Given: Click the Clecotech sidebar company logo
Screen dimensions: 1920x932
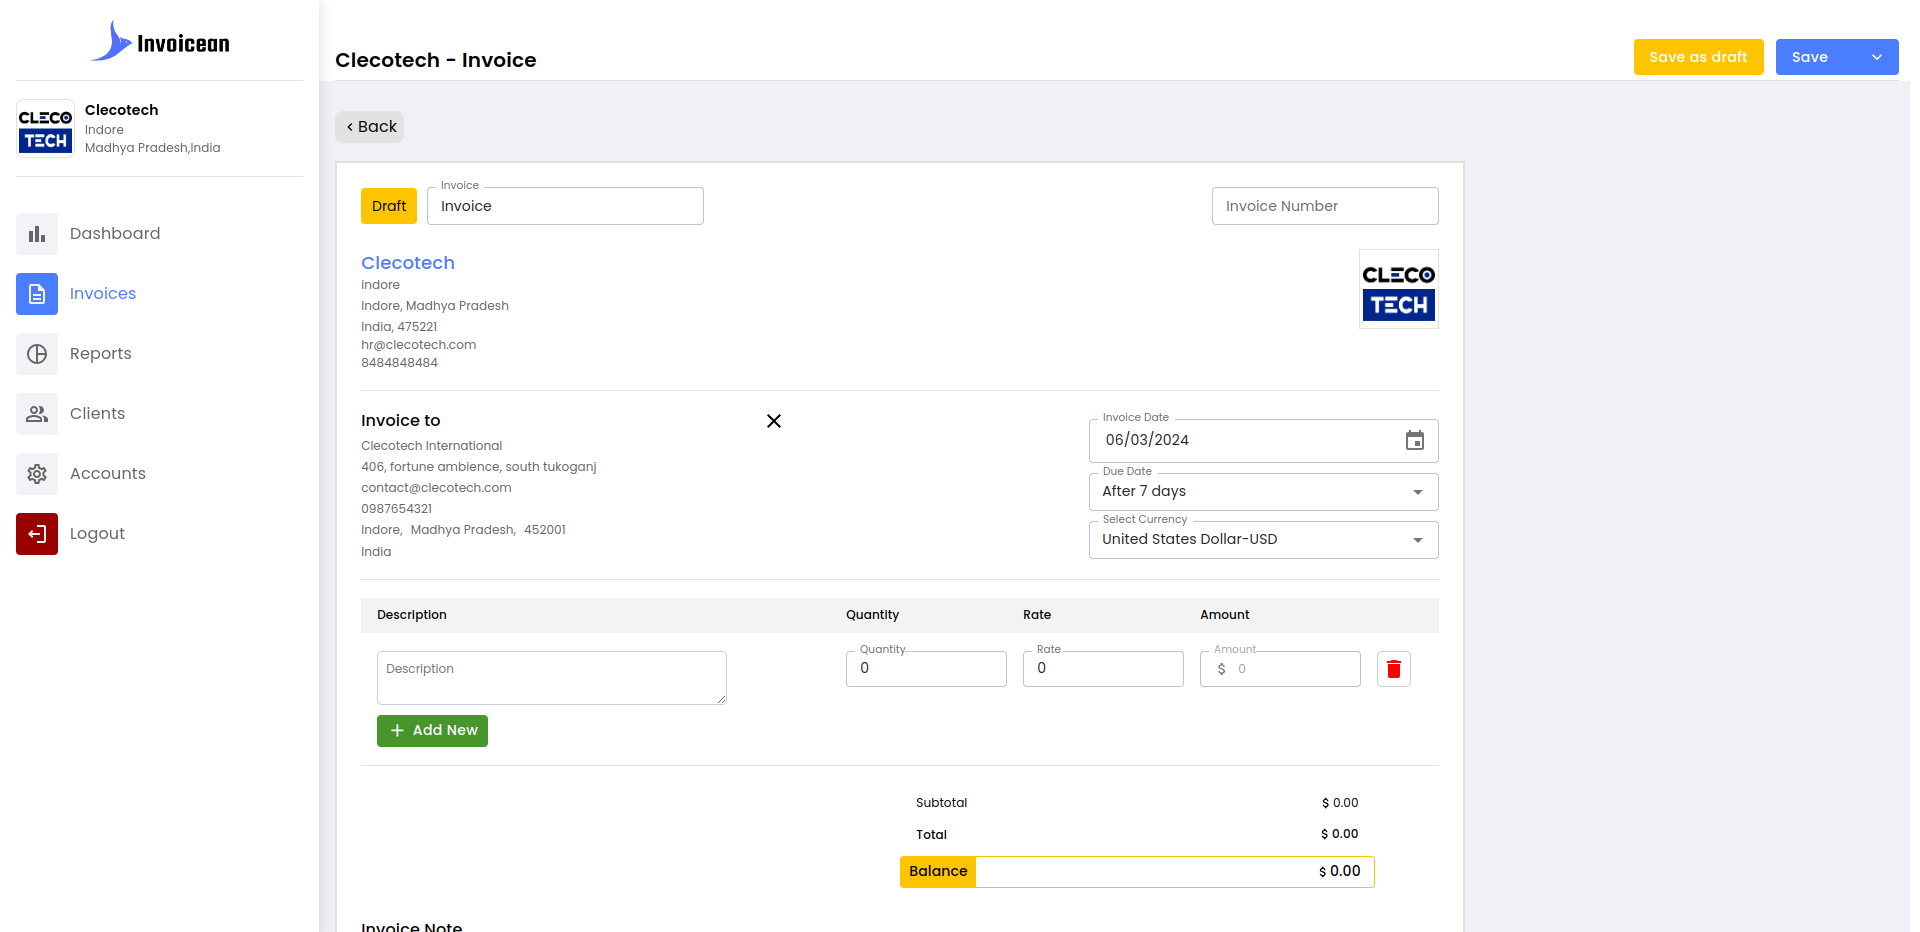Looking at the screenshot, I should coord(45,129).
